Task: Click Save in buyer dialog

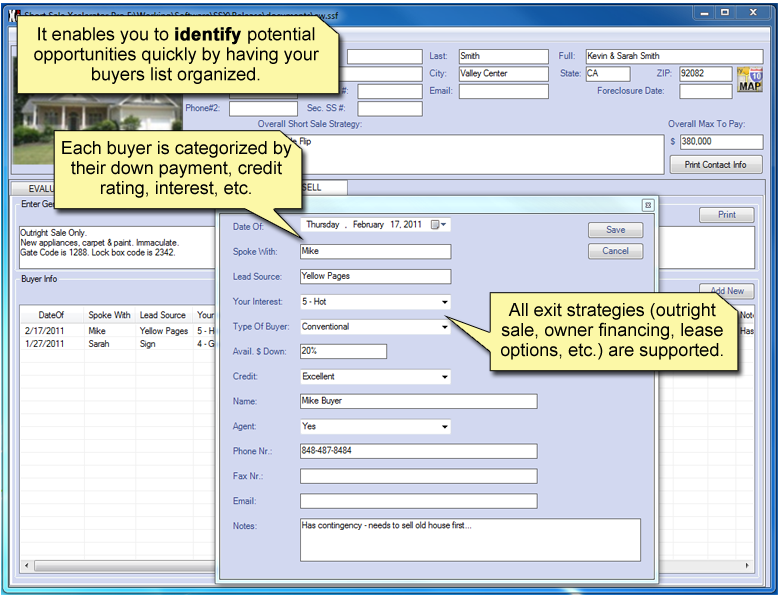Action: tap(615, 229)
